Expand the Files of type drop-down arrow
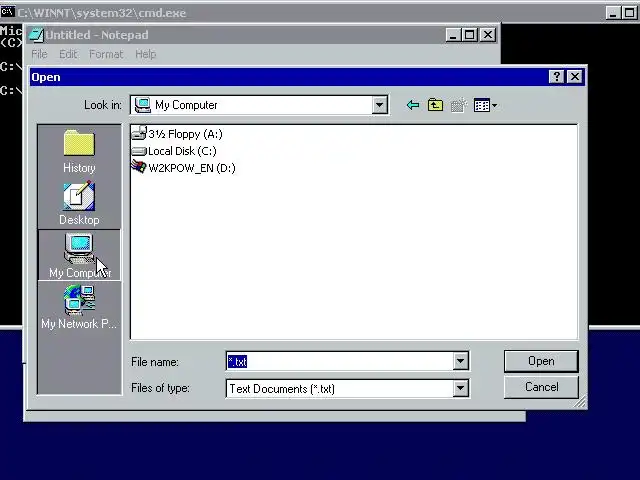640x480 pixels. [x=460, y=388]
